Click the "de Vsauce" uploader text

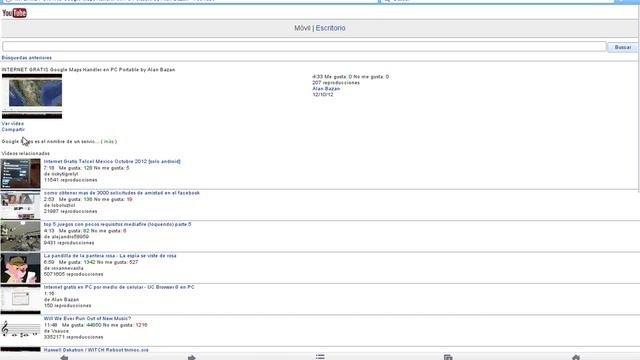click(56, 331)
